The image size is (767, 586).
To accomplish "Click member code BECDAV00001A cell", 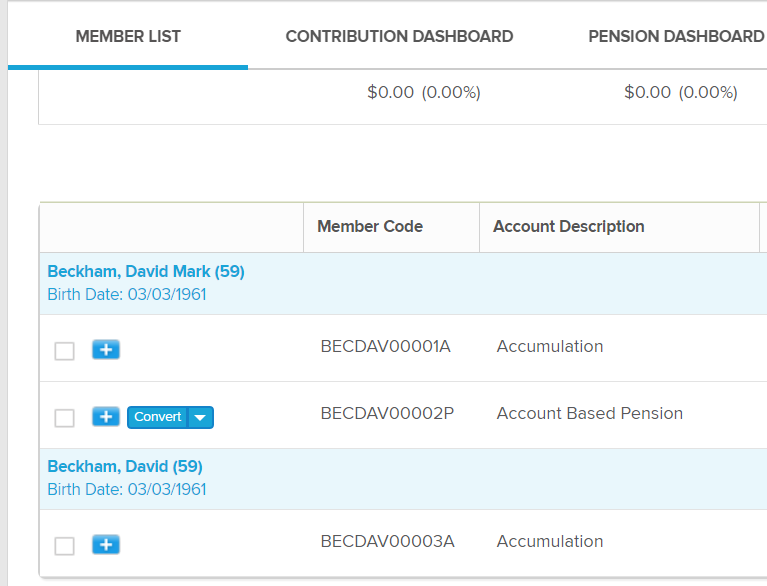I will (x=386, y=347).
